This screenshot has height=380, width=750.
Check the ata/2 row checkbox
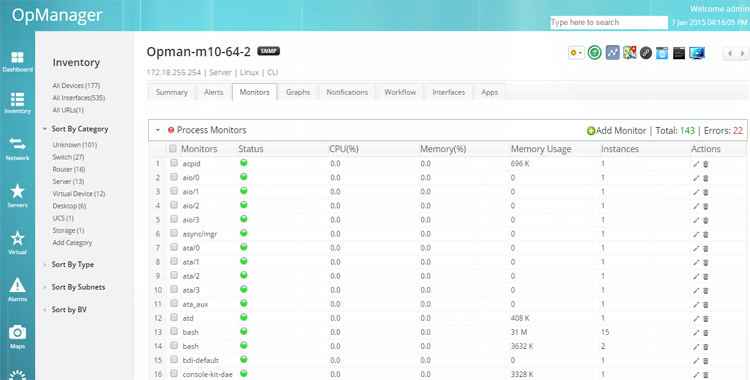point(174,275)
